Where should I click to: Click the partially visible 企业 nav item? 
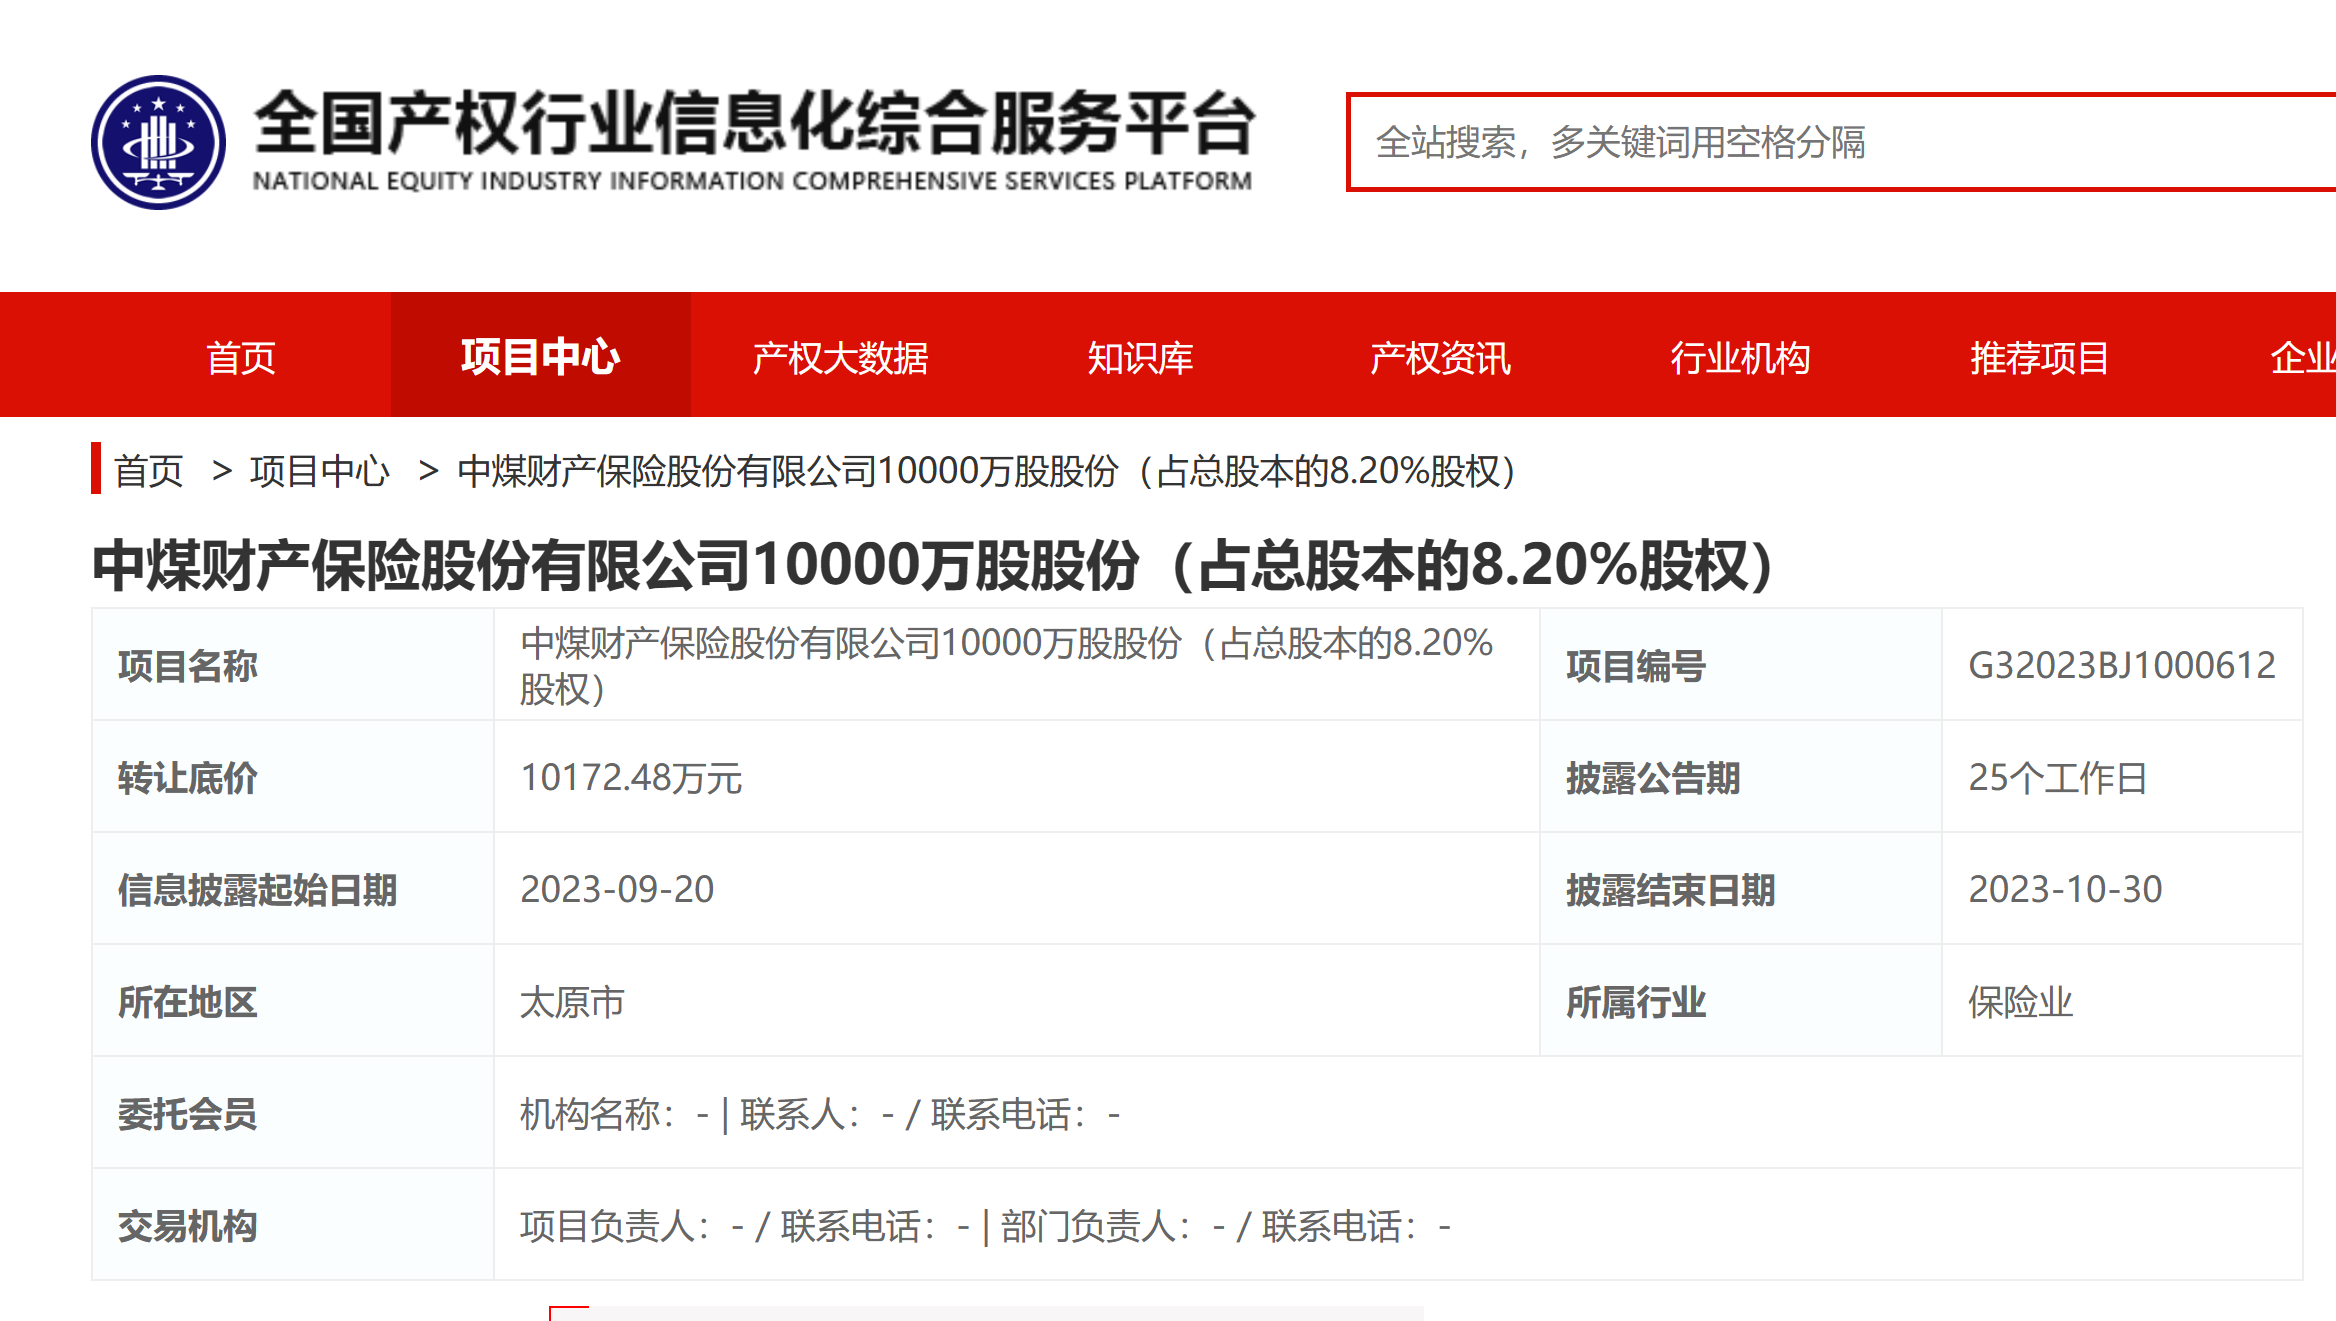[2302, 357]
